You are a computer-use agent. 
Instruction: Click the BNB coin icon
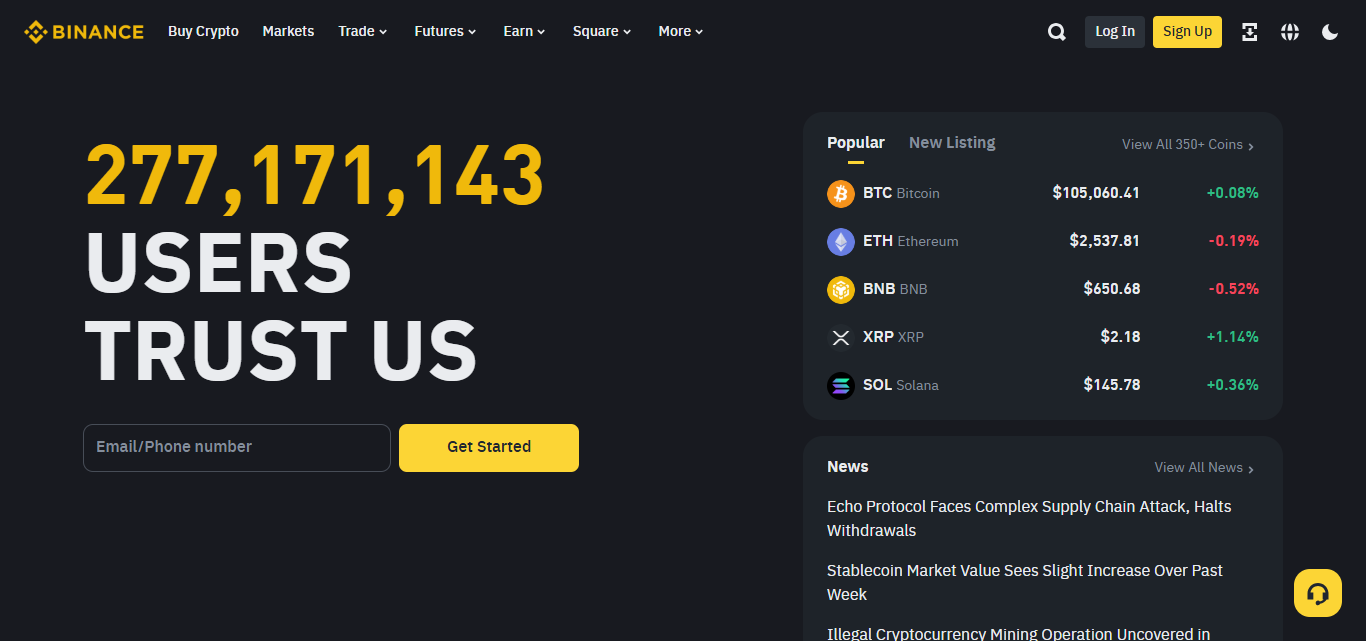coord(841,289)
